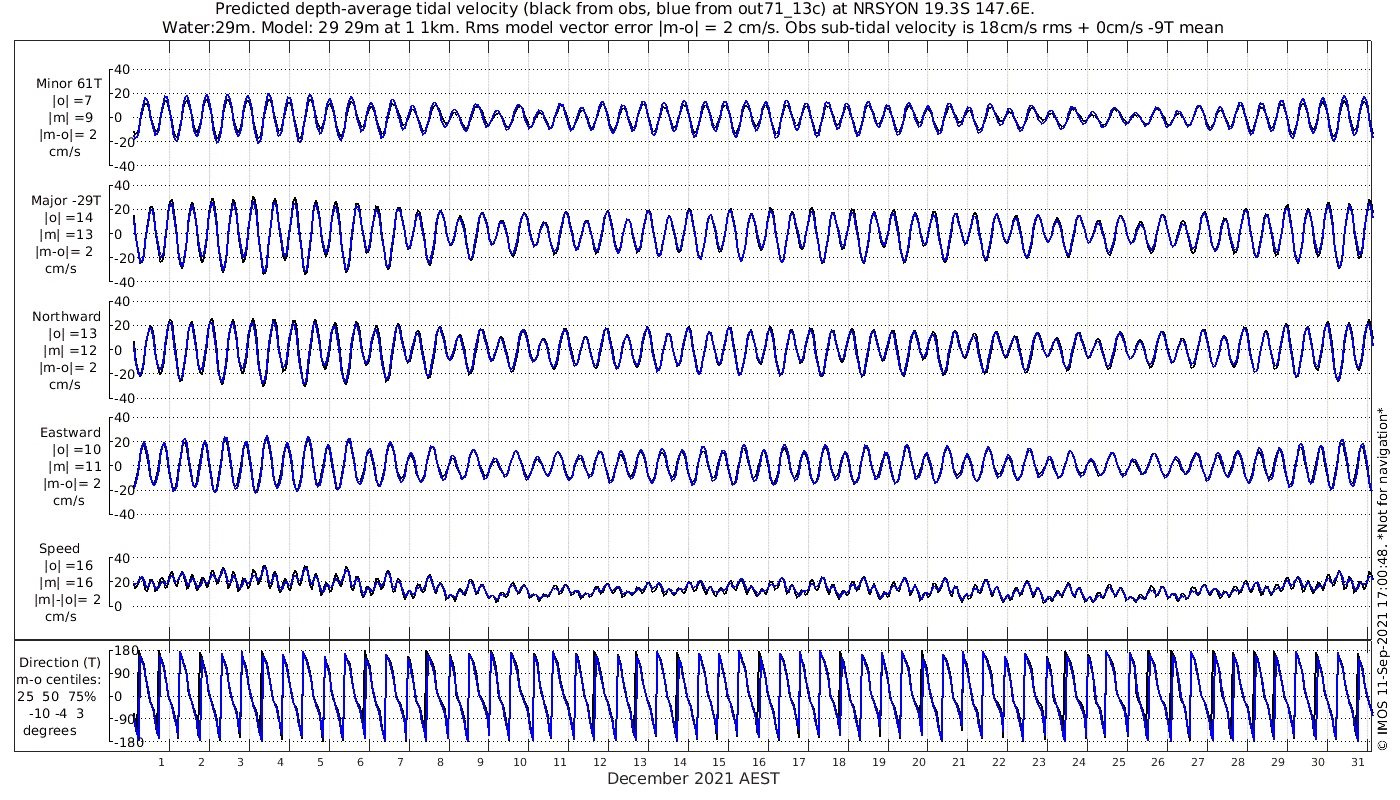The image size is (1400, 800).
Task: Click '|m-o|= 2' under the Minor 61T label
Action: (x=67, y=135)
